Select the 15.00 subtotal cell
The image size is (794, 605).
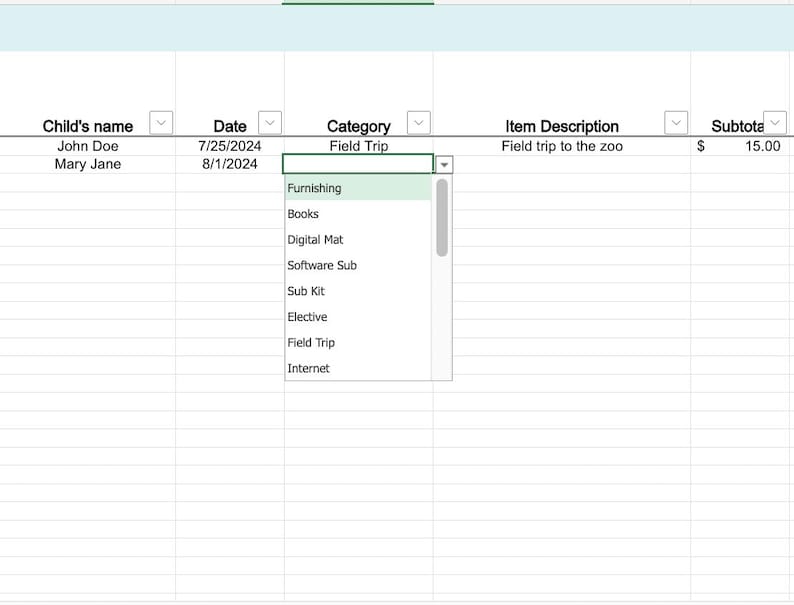(742, 146)
